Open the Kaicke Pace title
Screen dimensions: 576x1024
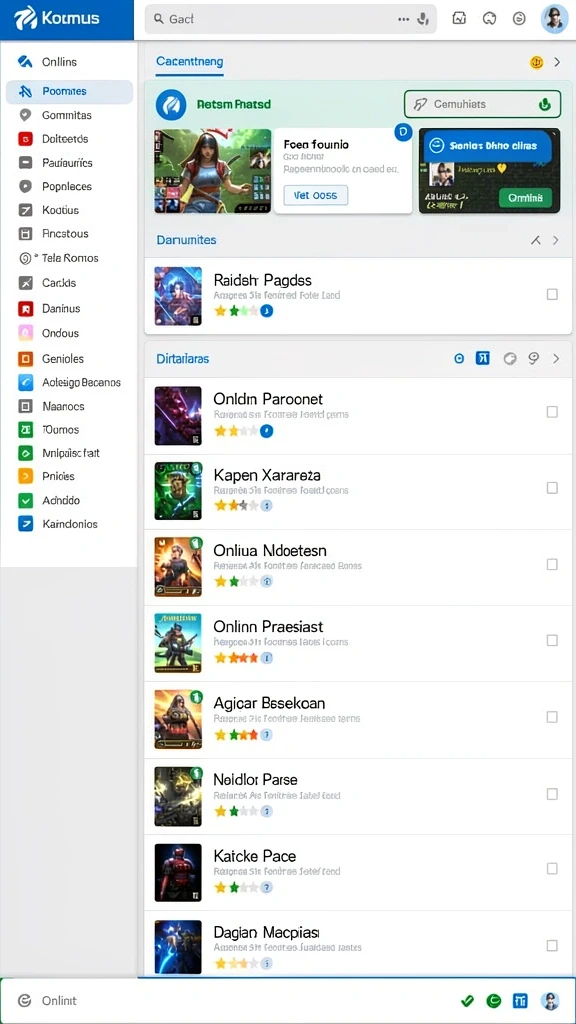click(255, 856)
